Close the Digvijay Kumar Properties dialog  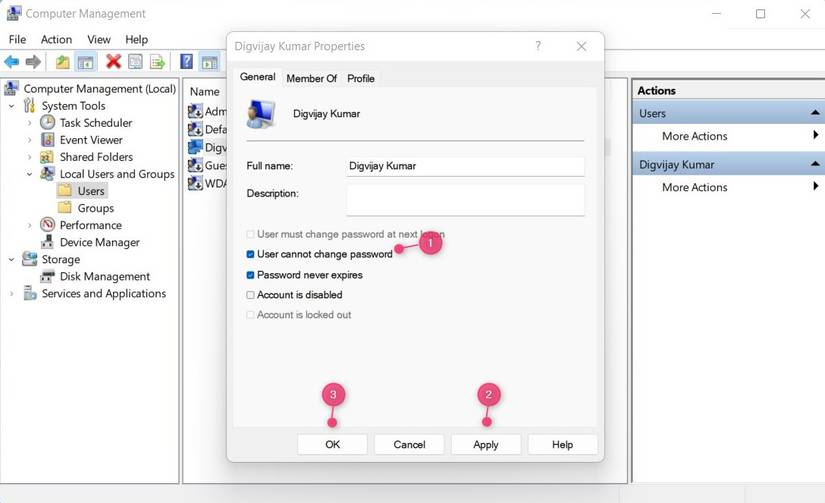(581, 46)
